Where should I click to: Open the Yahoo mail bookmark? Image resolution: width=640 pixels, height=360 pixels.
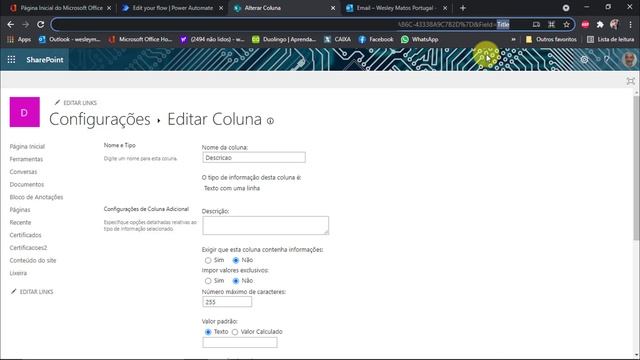tap(212, 40)
